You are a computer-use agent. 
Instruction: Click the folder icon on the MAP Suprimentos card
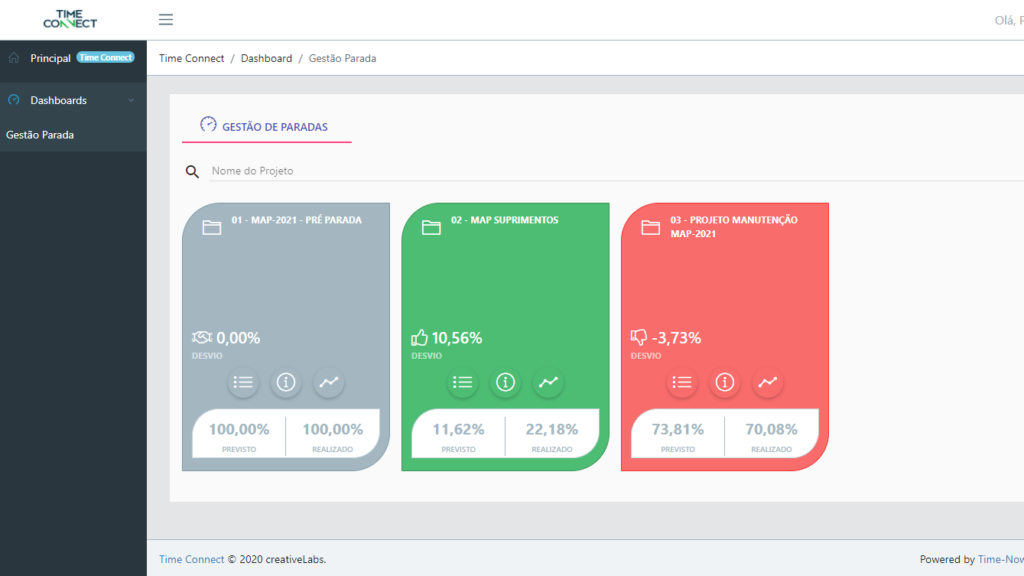(430, 226)
